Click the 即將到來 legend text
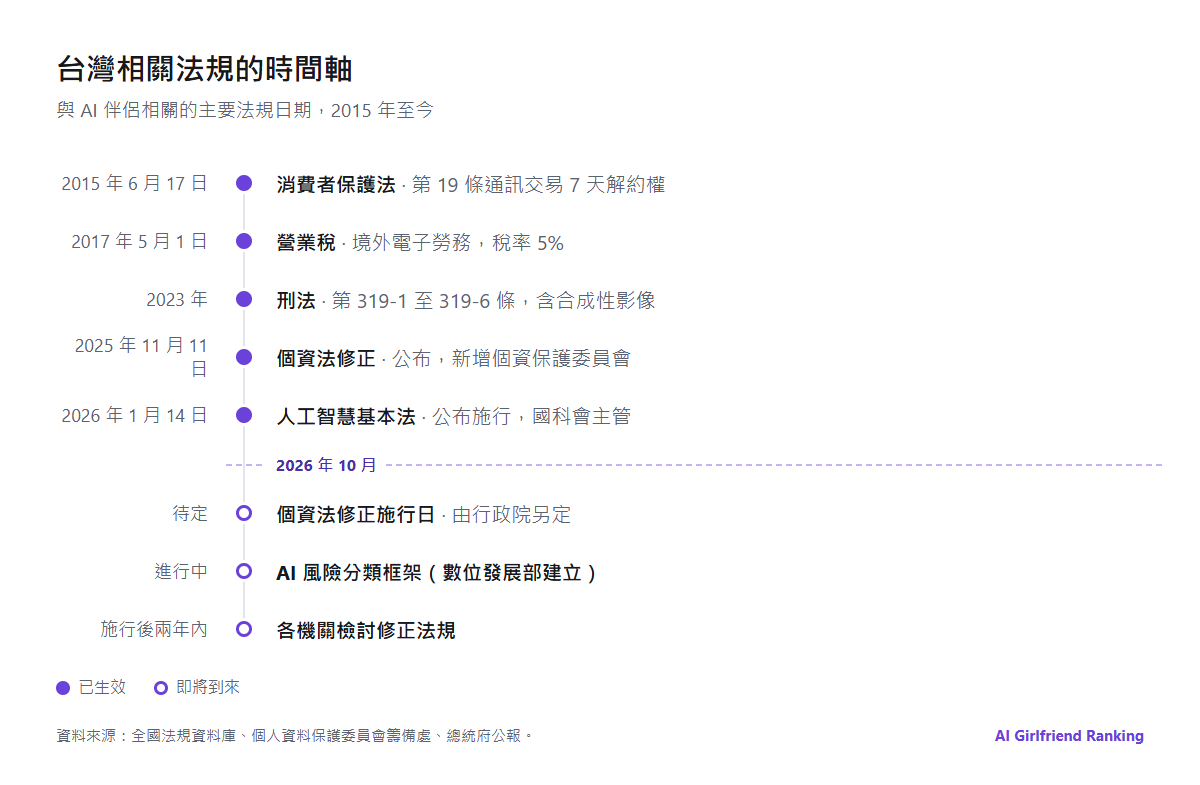Image resolution: width=1200 pixels, height=785 pixels. (208, 688)
